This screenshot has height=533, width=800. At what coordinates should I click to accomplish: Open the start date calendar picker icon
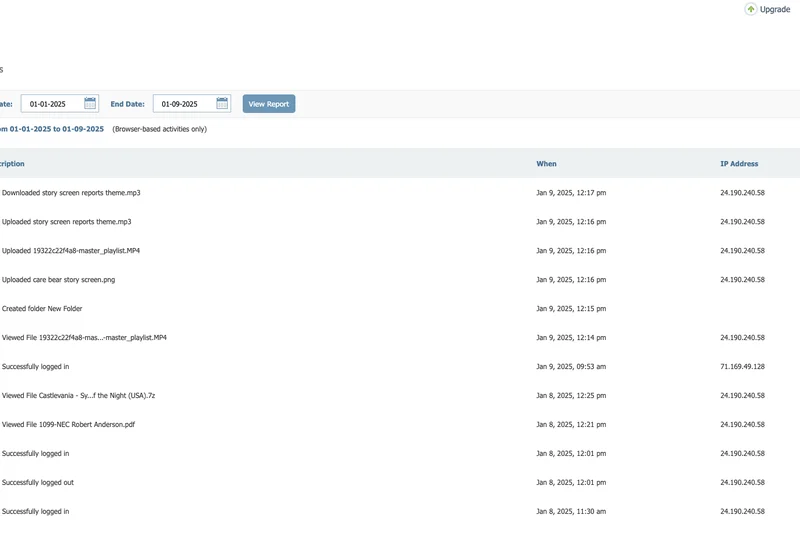point(90,103)
